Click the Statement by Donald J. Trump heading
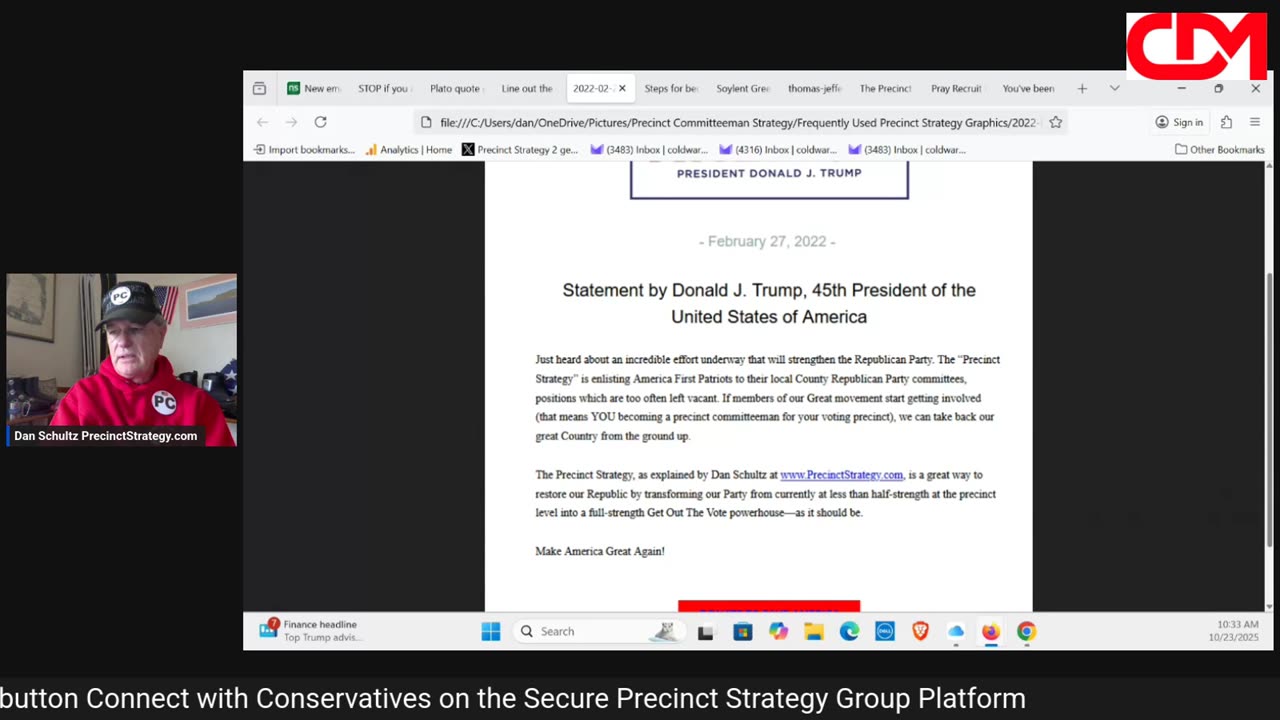 pyautogui.click(x=768, y=303)
